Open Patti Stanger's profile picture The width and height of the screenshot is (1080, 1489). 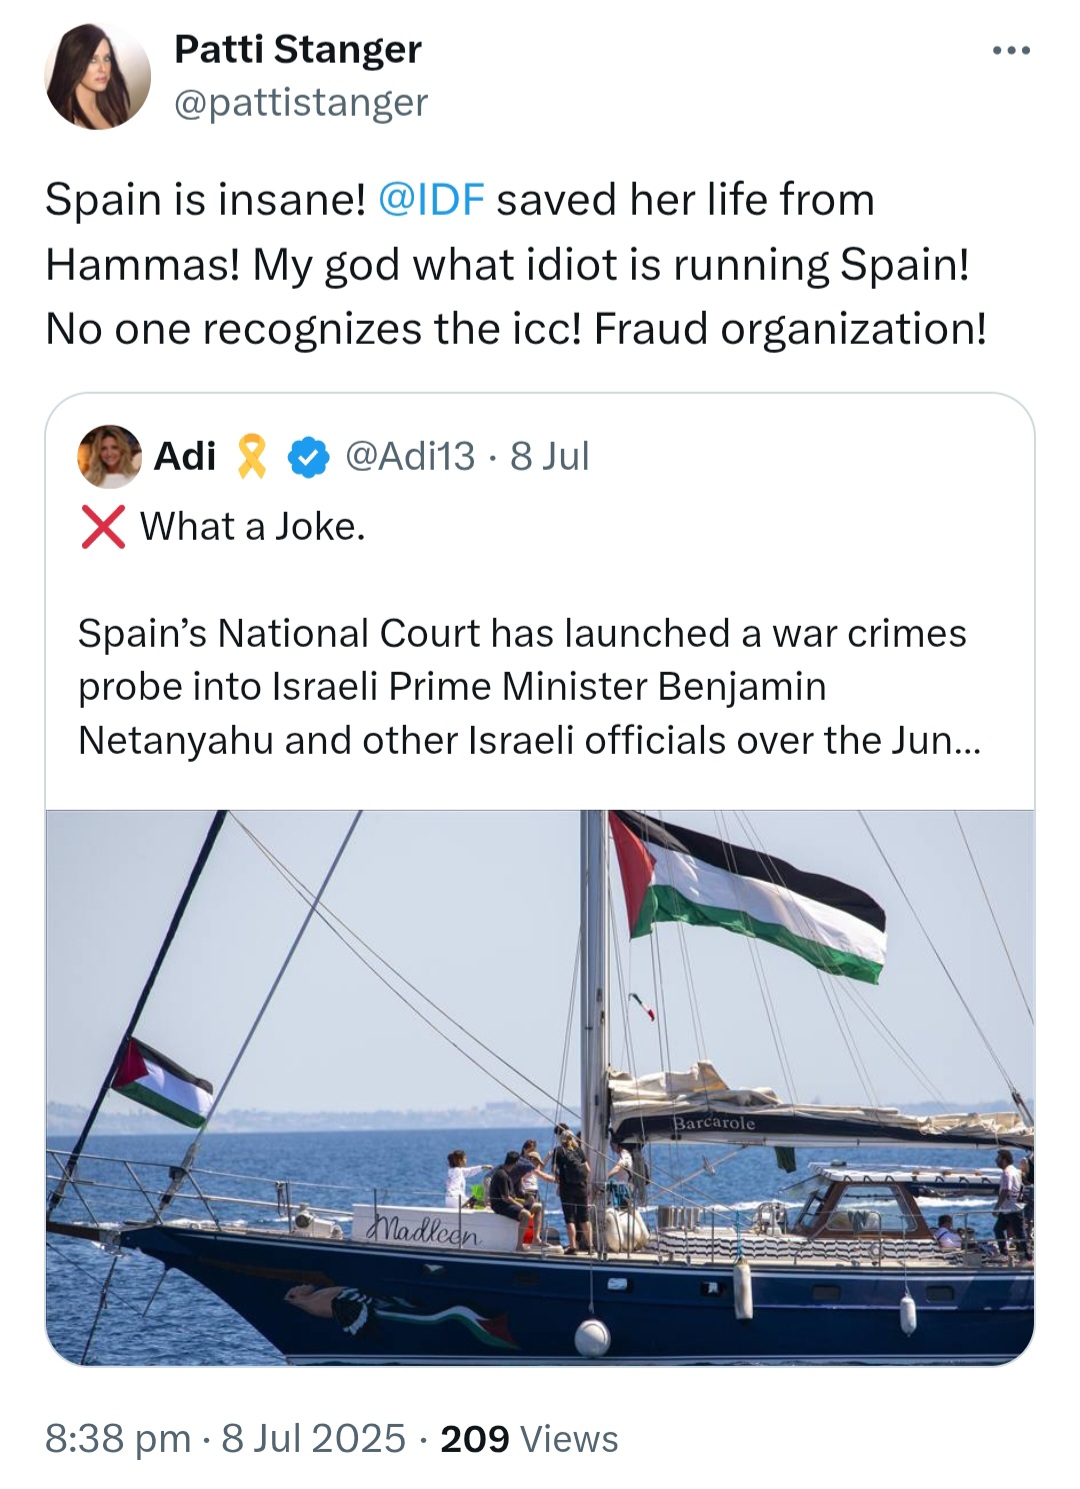pos(97,77)
